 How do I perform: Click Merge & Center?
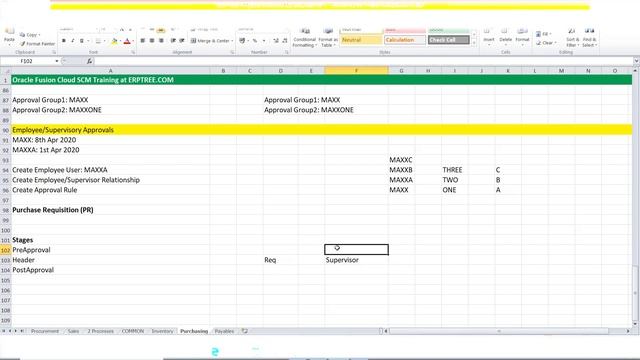(x=210, y=41)
